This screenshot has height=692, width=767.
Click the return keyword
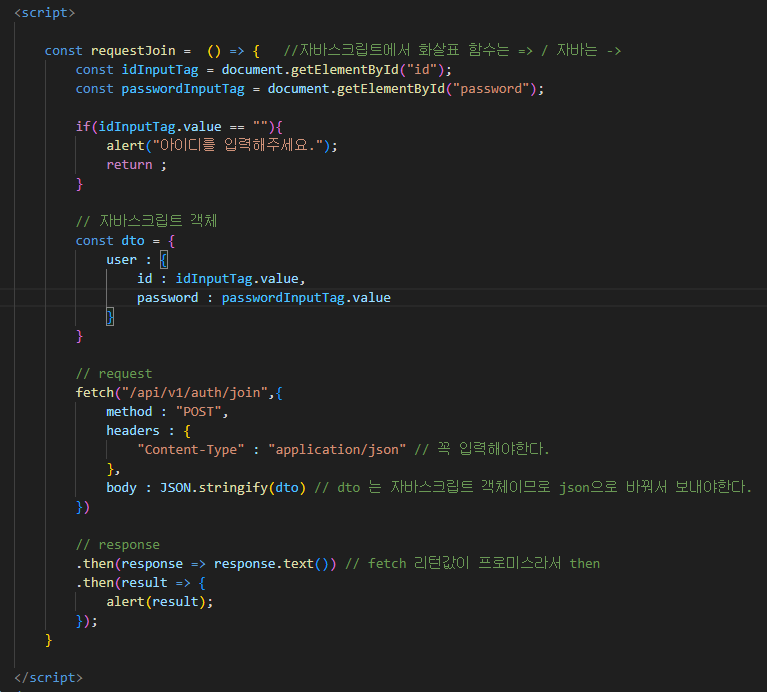coord(129,165)
